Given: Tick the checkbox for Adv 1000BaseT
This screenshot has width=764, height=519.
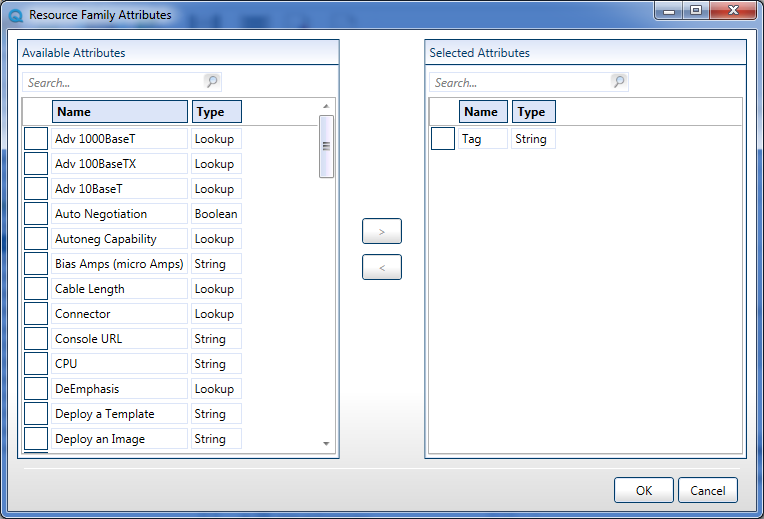Looking at the screenshot, I should 36,139.
